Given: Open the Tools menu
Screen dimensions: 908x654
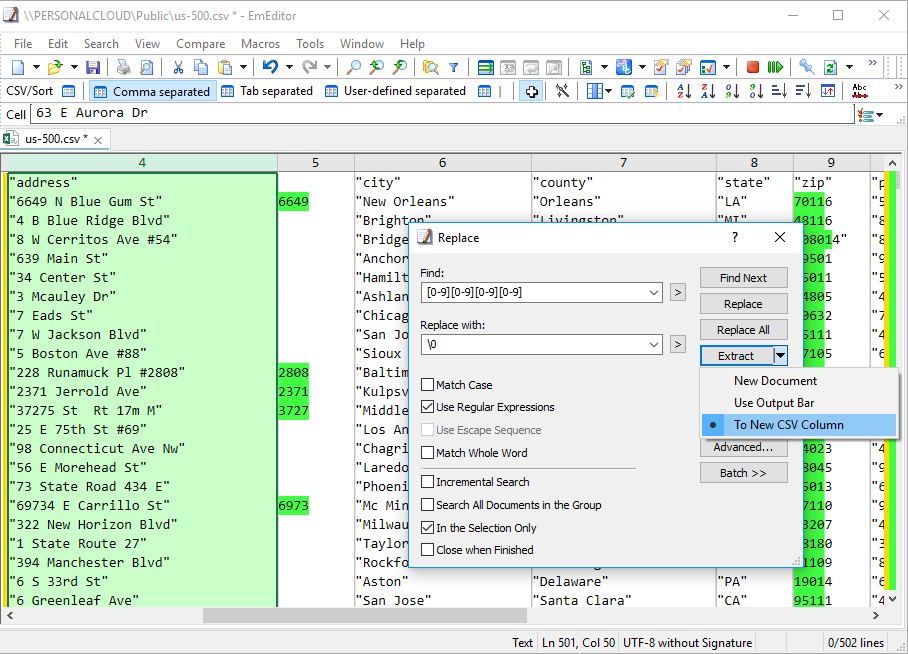Looking at the screenshot, I should tap(310, 44).
